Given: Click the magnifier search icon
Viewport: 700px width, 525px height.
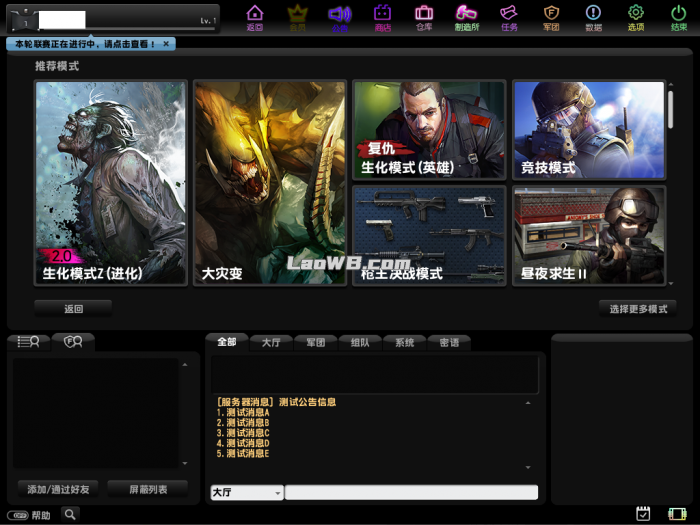Looking at the screenshot, I should pyautogui.click(x=70, y=515).
